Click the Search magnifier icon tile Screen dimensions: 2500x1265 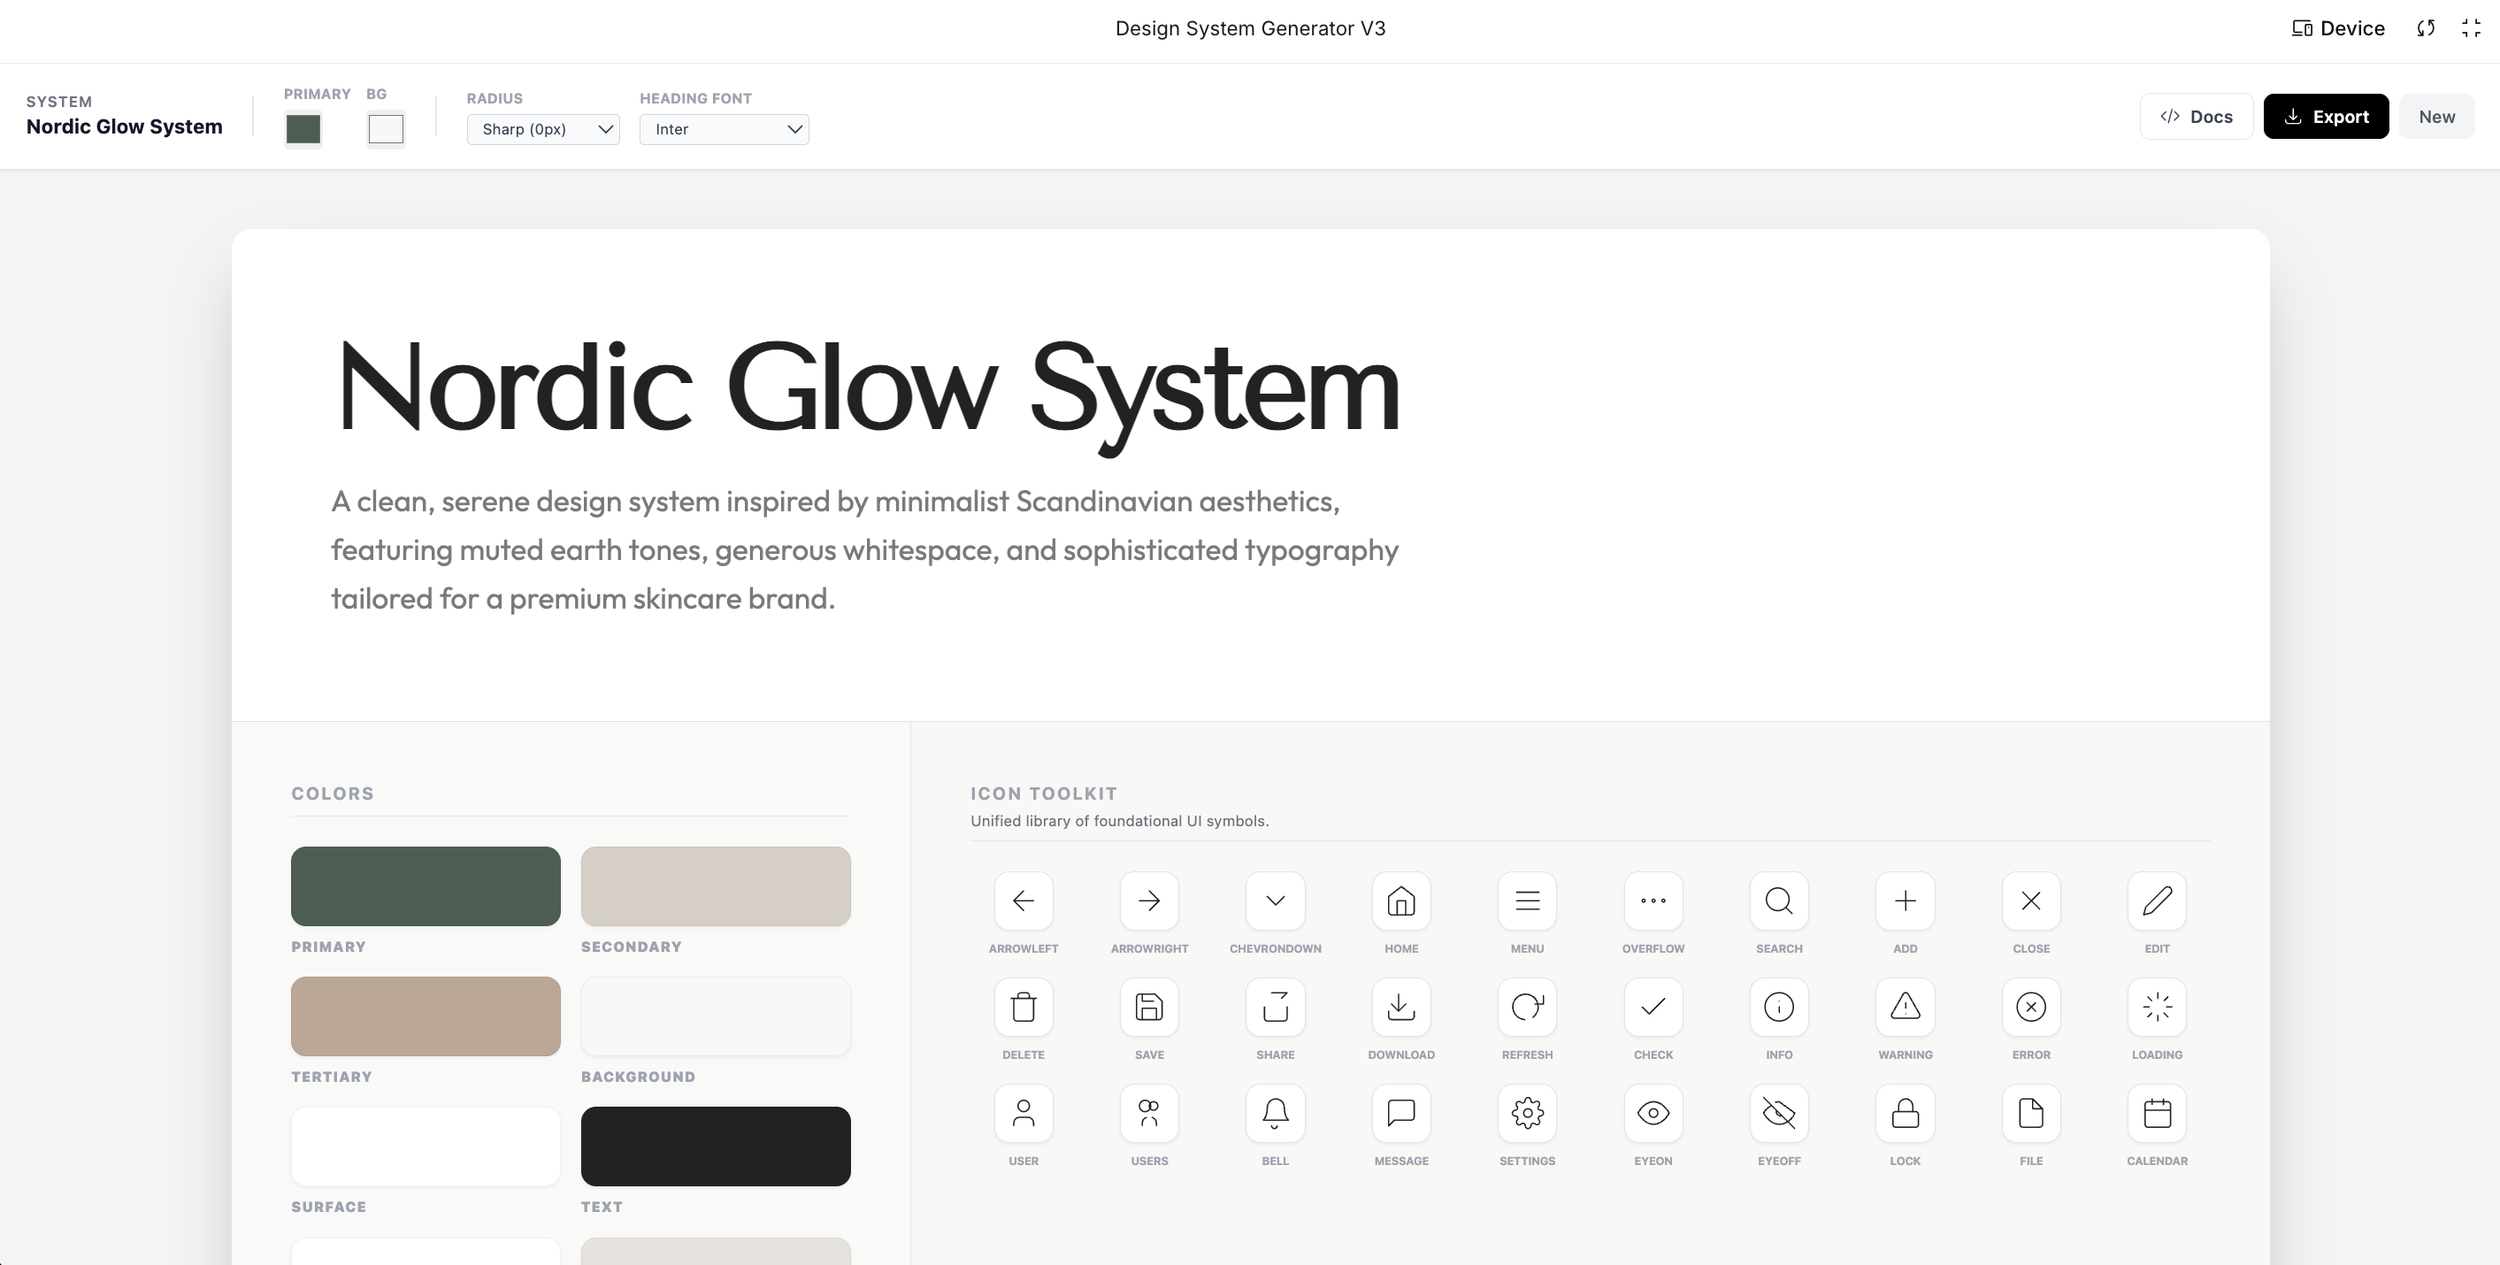(1779, 901)
